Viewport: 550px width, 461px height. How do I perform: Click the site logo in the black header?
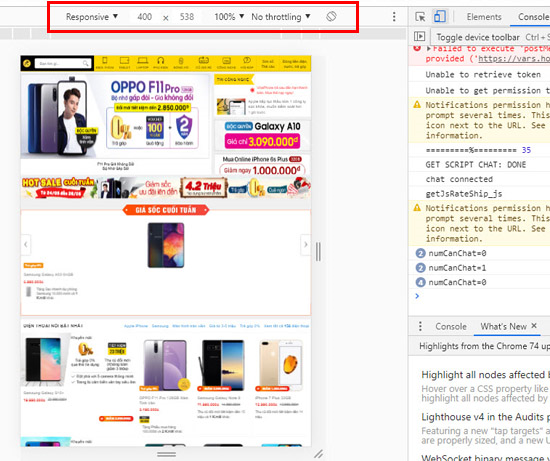coord(27,64)
